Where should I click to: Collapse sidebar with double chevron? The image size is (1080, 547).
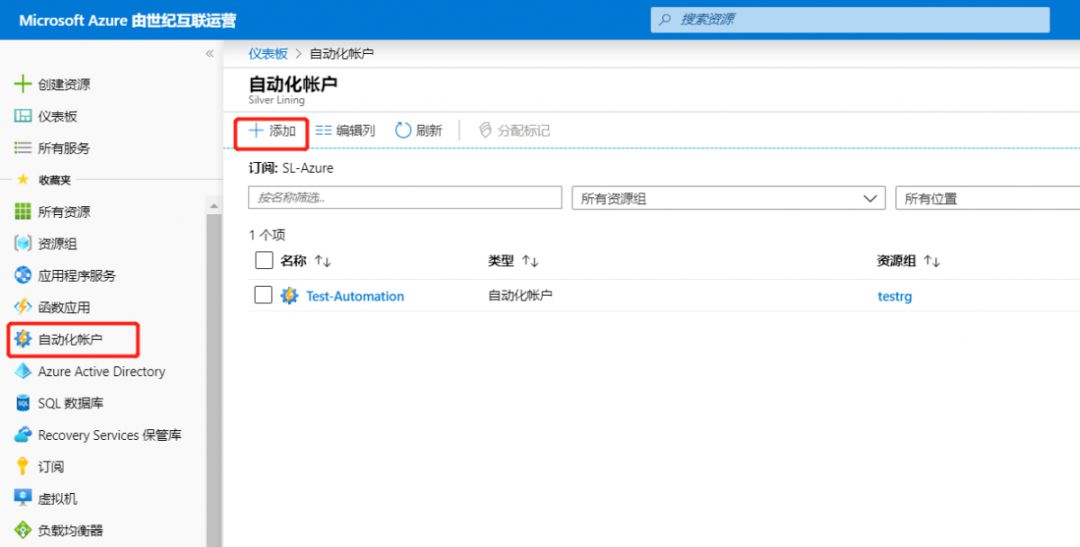209,54
